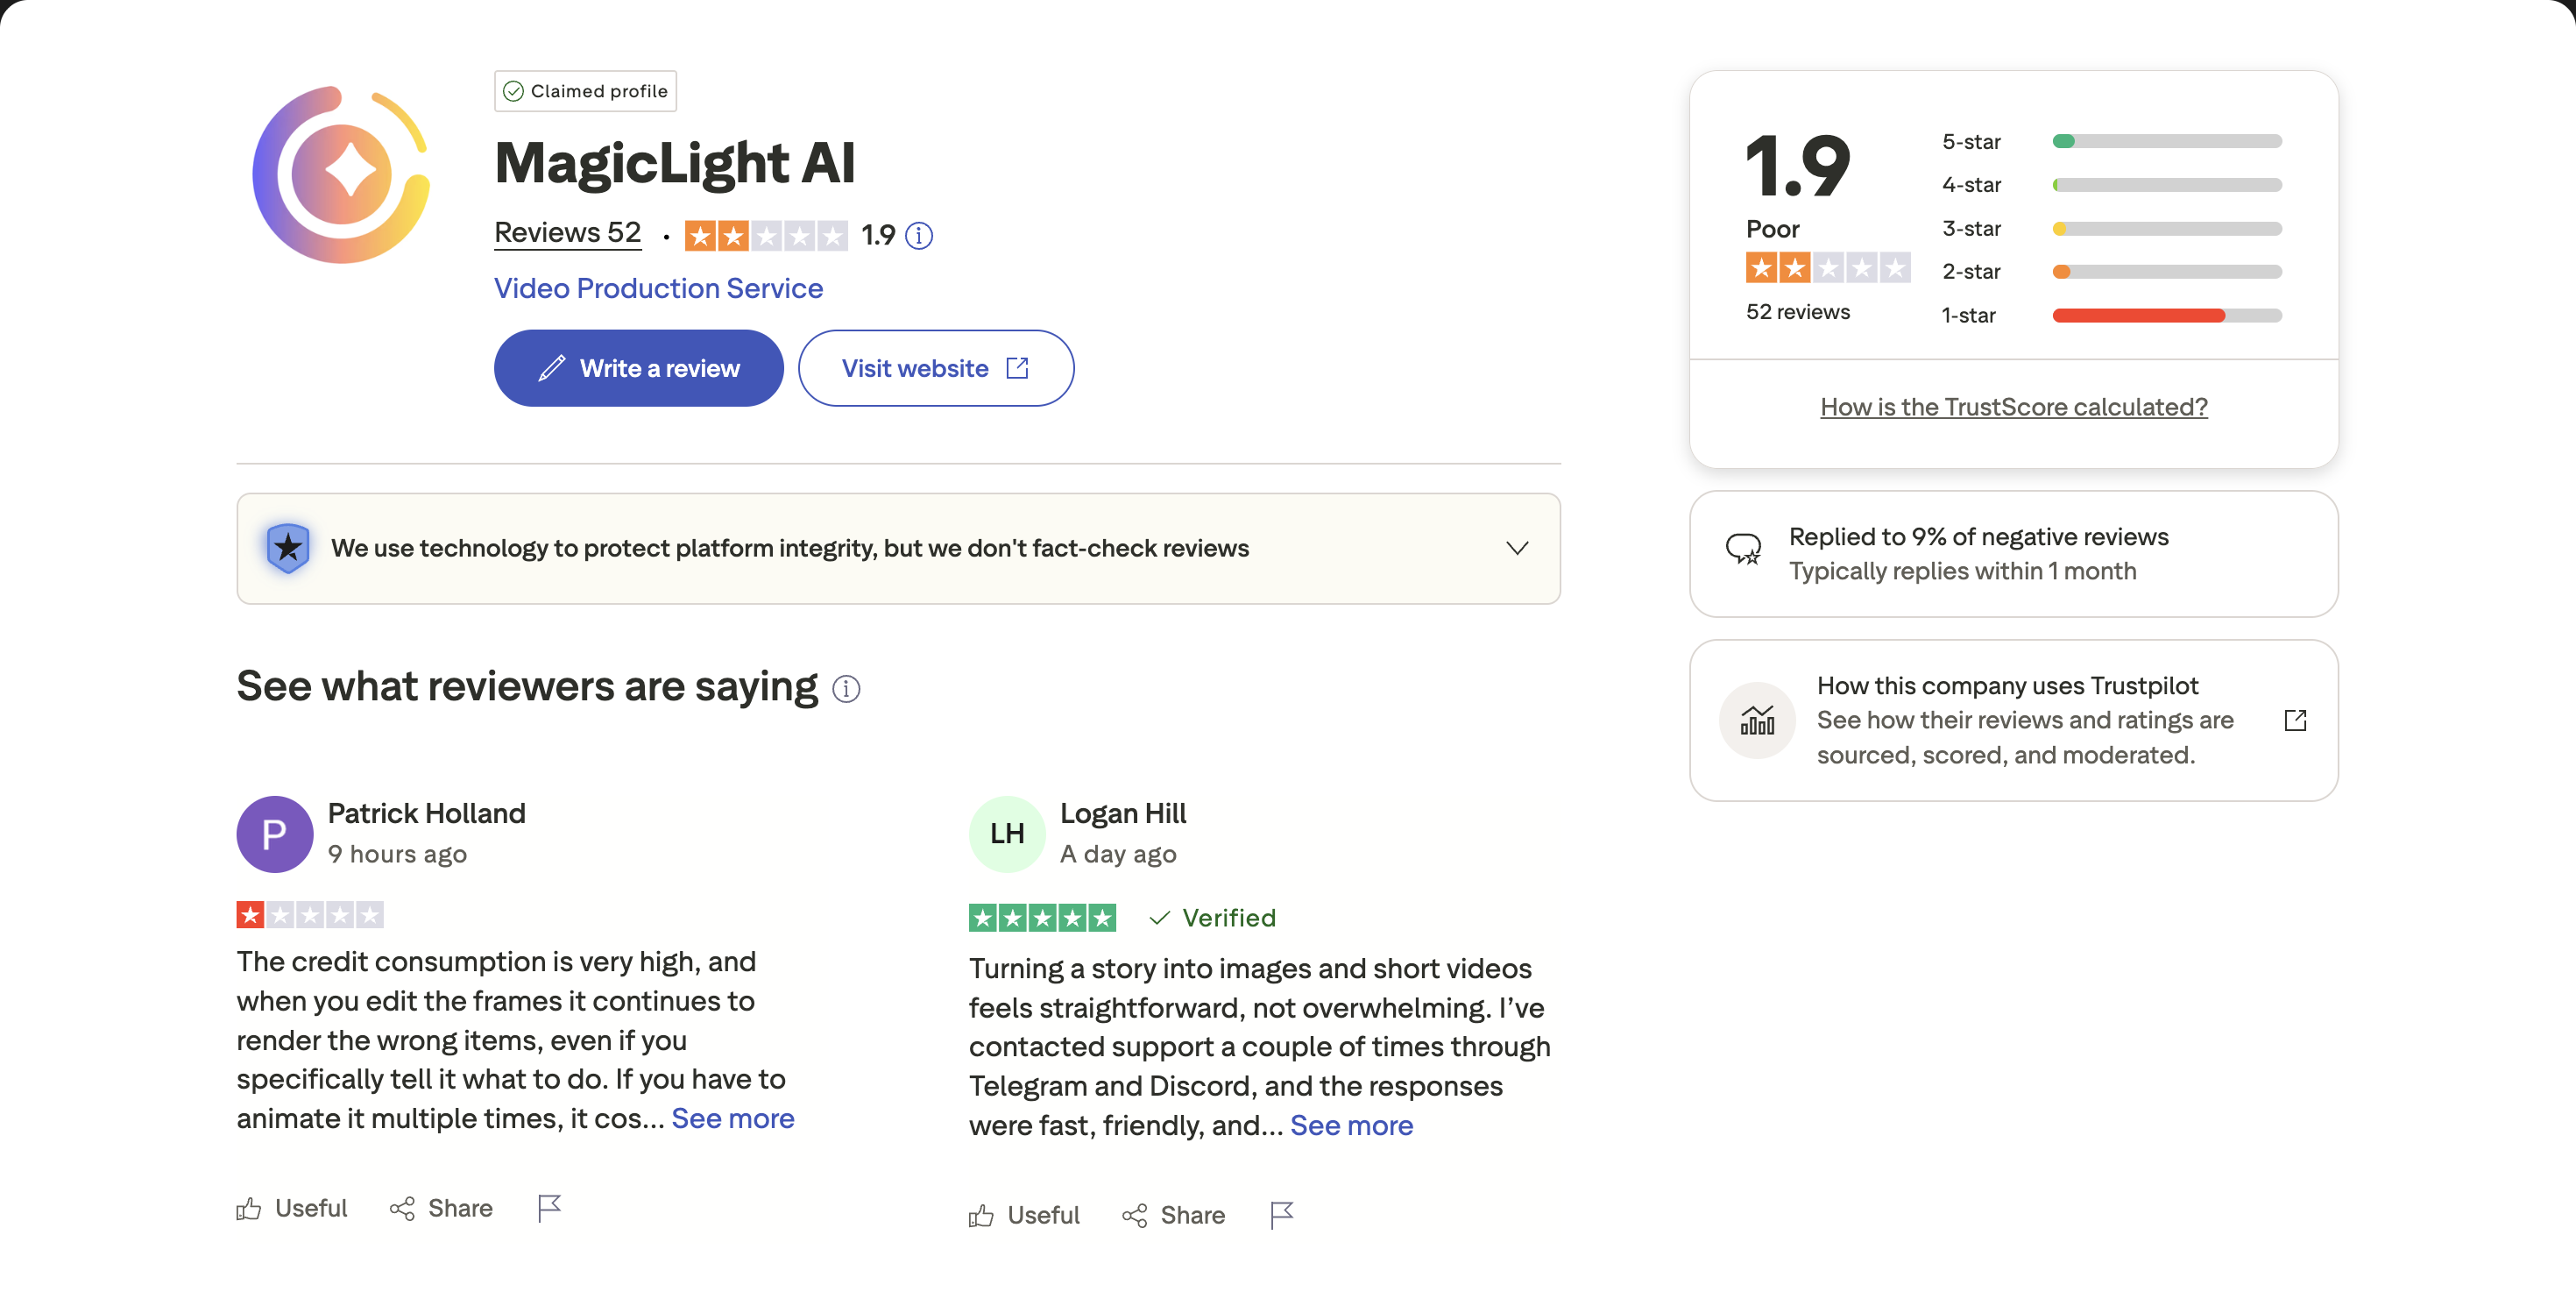The width and height of the screenshot is (2576, 1299).
Task: Click the shield star icon on the integrity banner
Action: (288, 547)
